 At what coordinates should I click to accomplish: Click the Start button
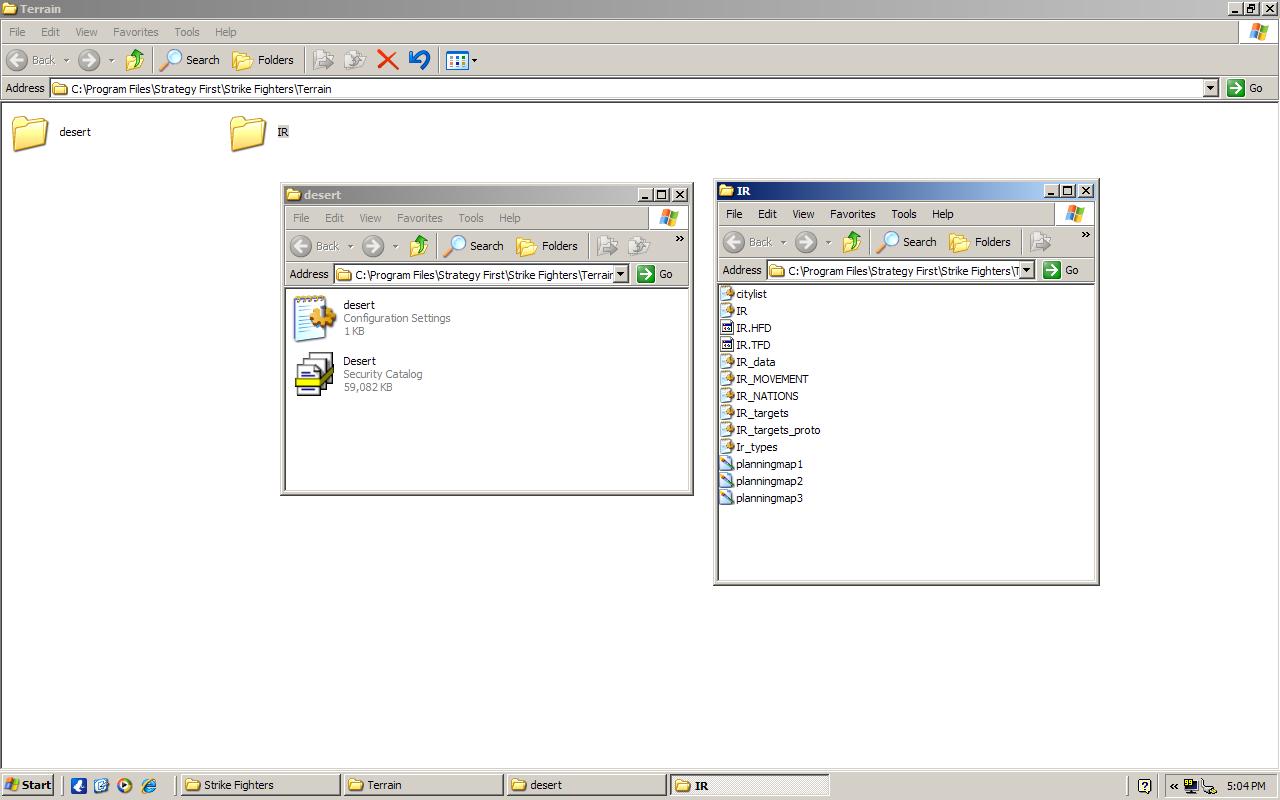coord(28,785)
